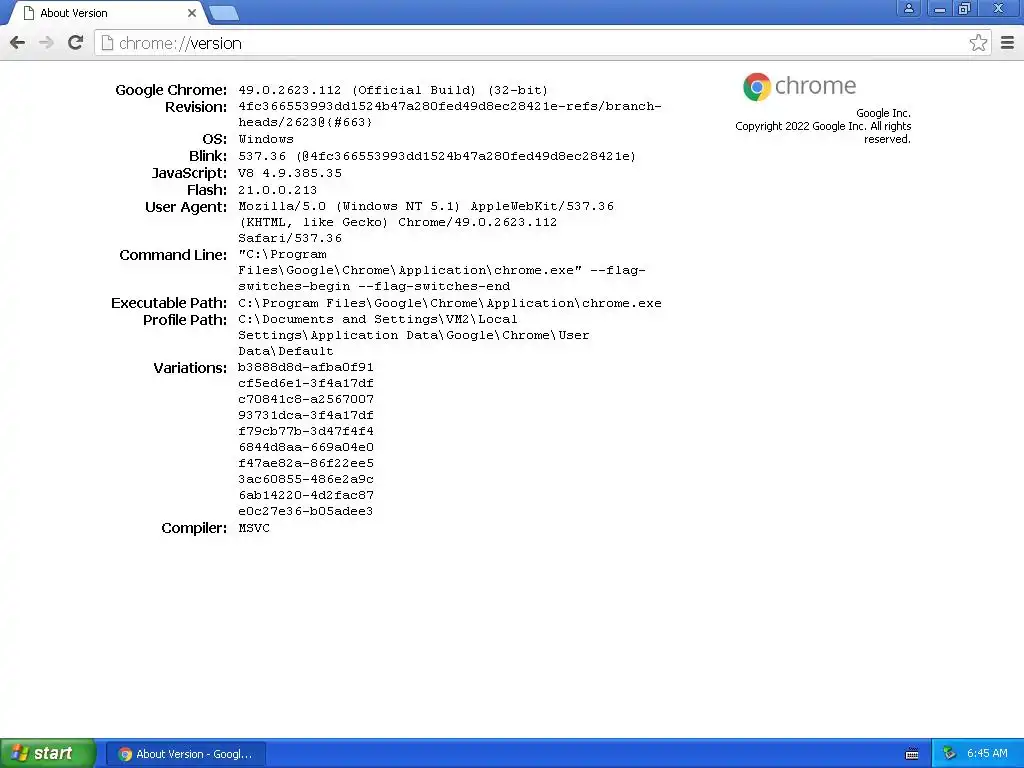The image size is (1024, 768).
Task: Click version text 49.0.2623.112 (Official Build)
Action: pos(357,90)
